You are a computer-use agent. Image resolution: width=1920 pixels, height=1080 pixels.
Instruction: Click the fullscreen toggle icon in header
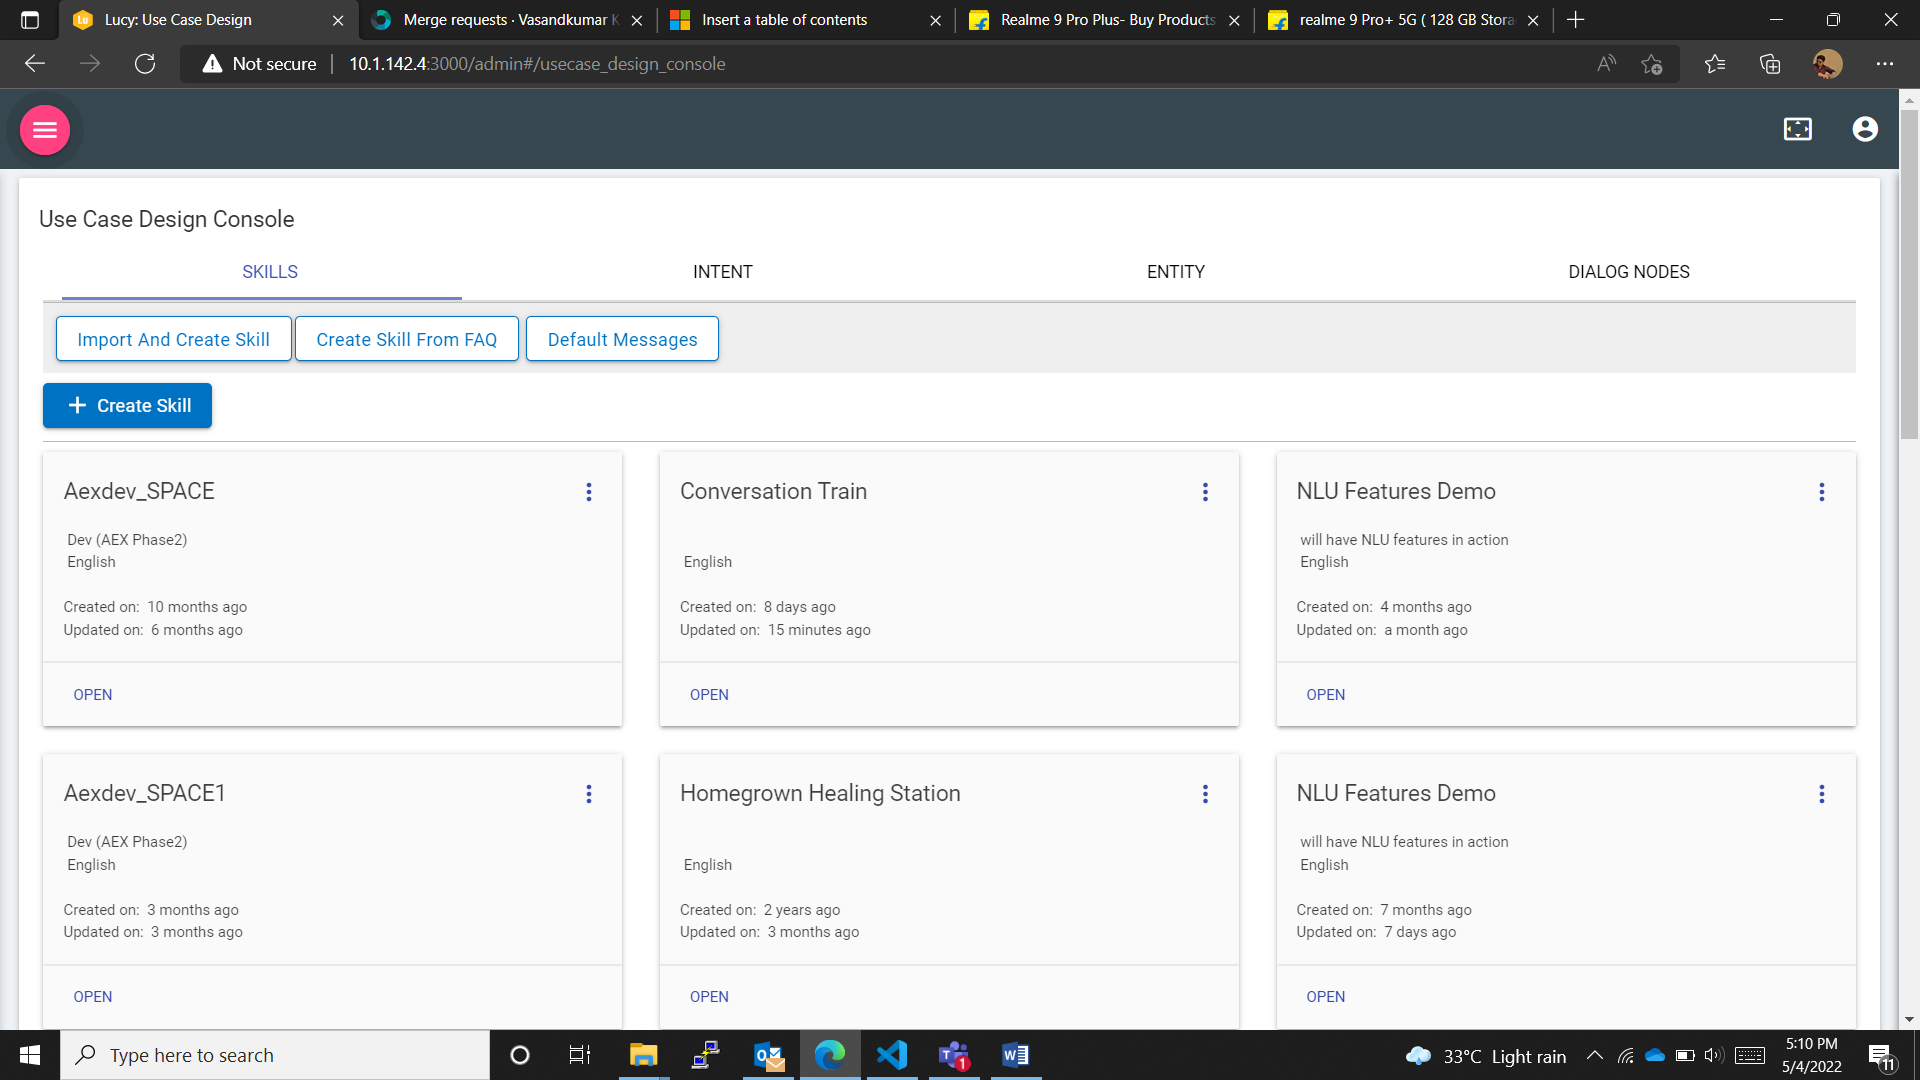[1797, 129]
